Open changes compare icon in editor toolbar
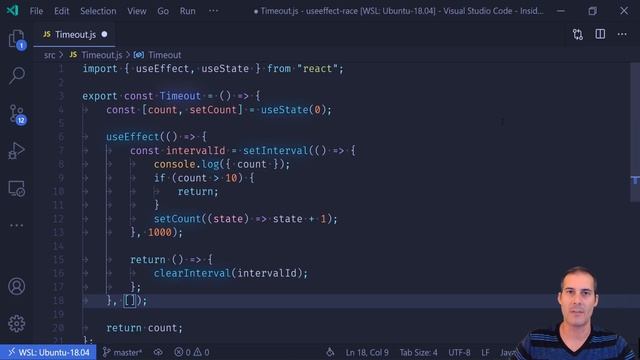Image resolution: width=640 pixels, height=360 pixels. [x=578, y=34]
